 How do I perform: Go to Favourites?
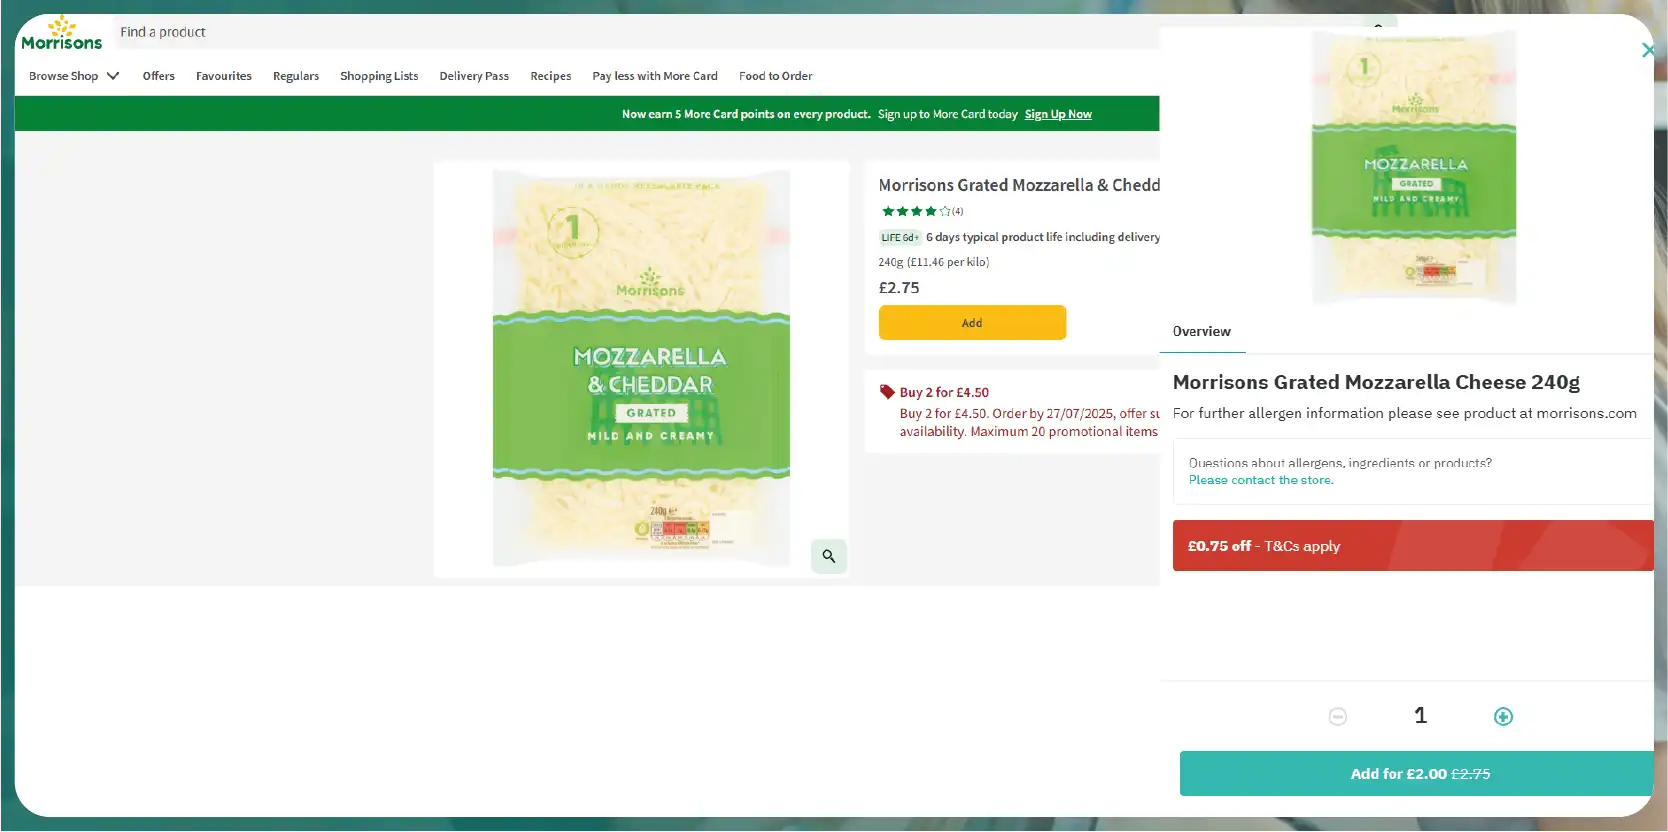[223, 76]
